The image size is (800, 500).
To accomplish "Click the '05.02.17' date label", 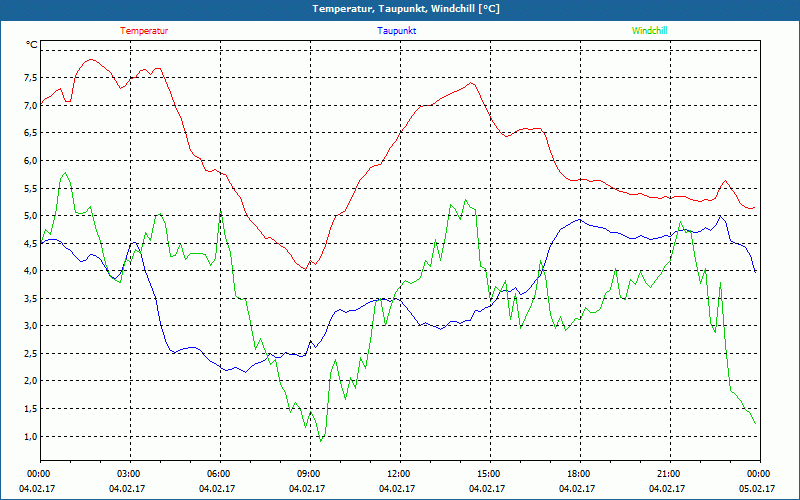I will click(757, 488).
